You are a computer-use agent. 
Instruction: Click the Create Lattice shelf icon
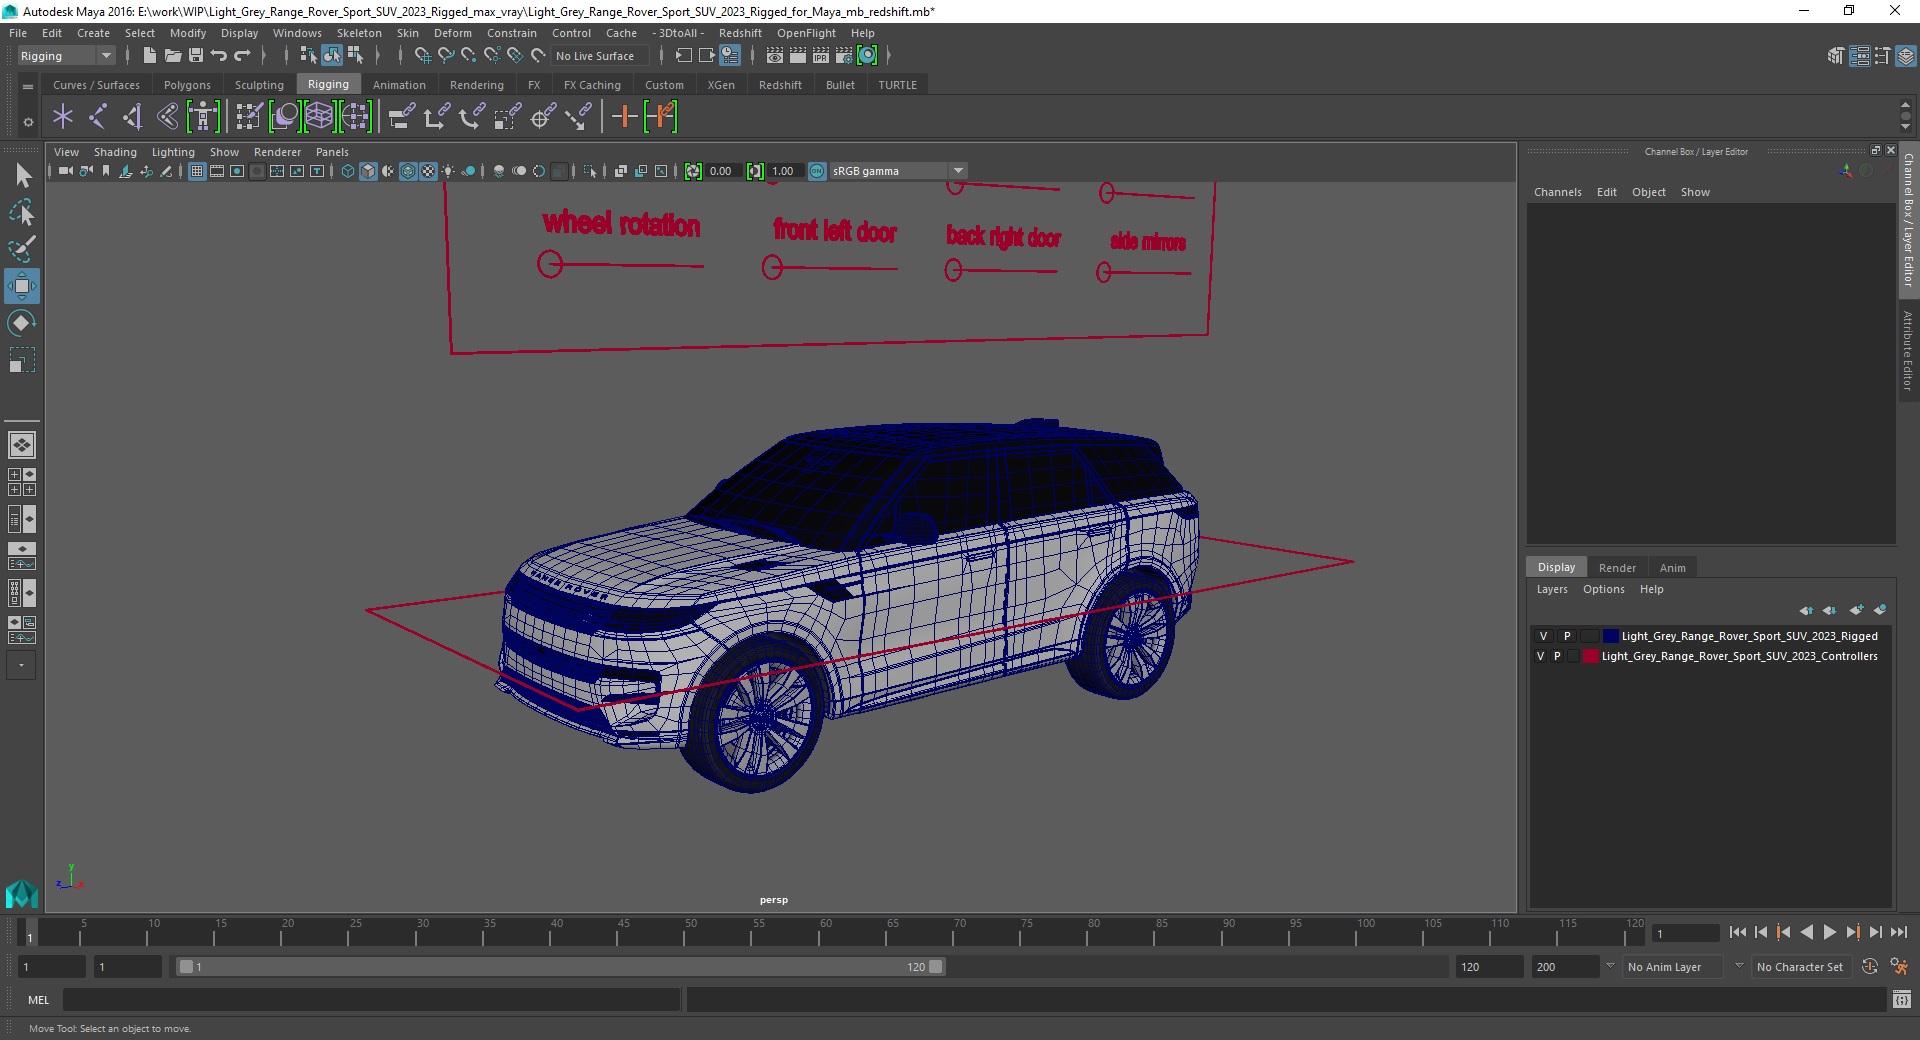319,117
